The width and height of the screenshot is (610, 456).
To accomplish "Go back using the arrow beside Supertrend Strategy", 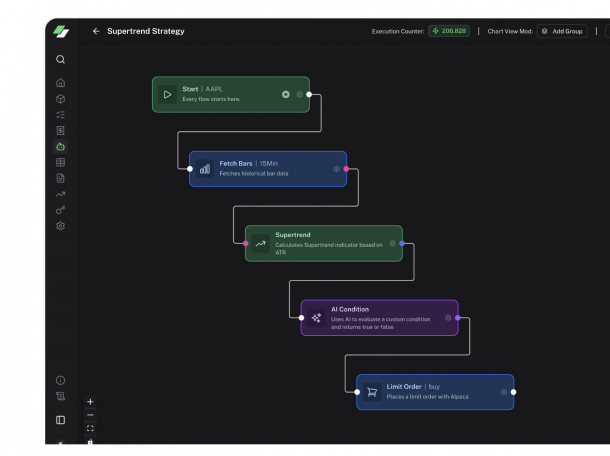I will pyautogui.click(x=96, y=31).
